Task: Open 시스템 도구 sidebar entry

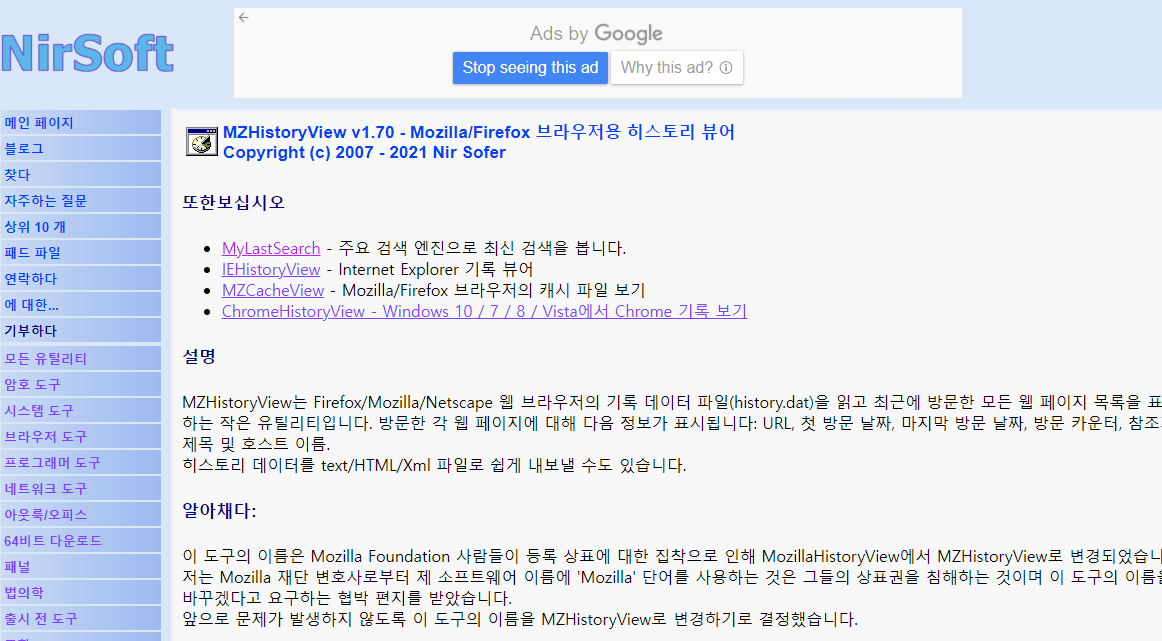Action: click(x=80, y=410)
